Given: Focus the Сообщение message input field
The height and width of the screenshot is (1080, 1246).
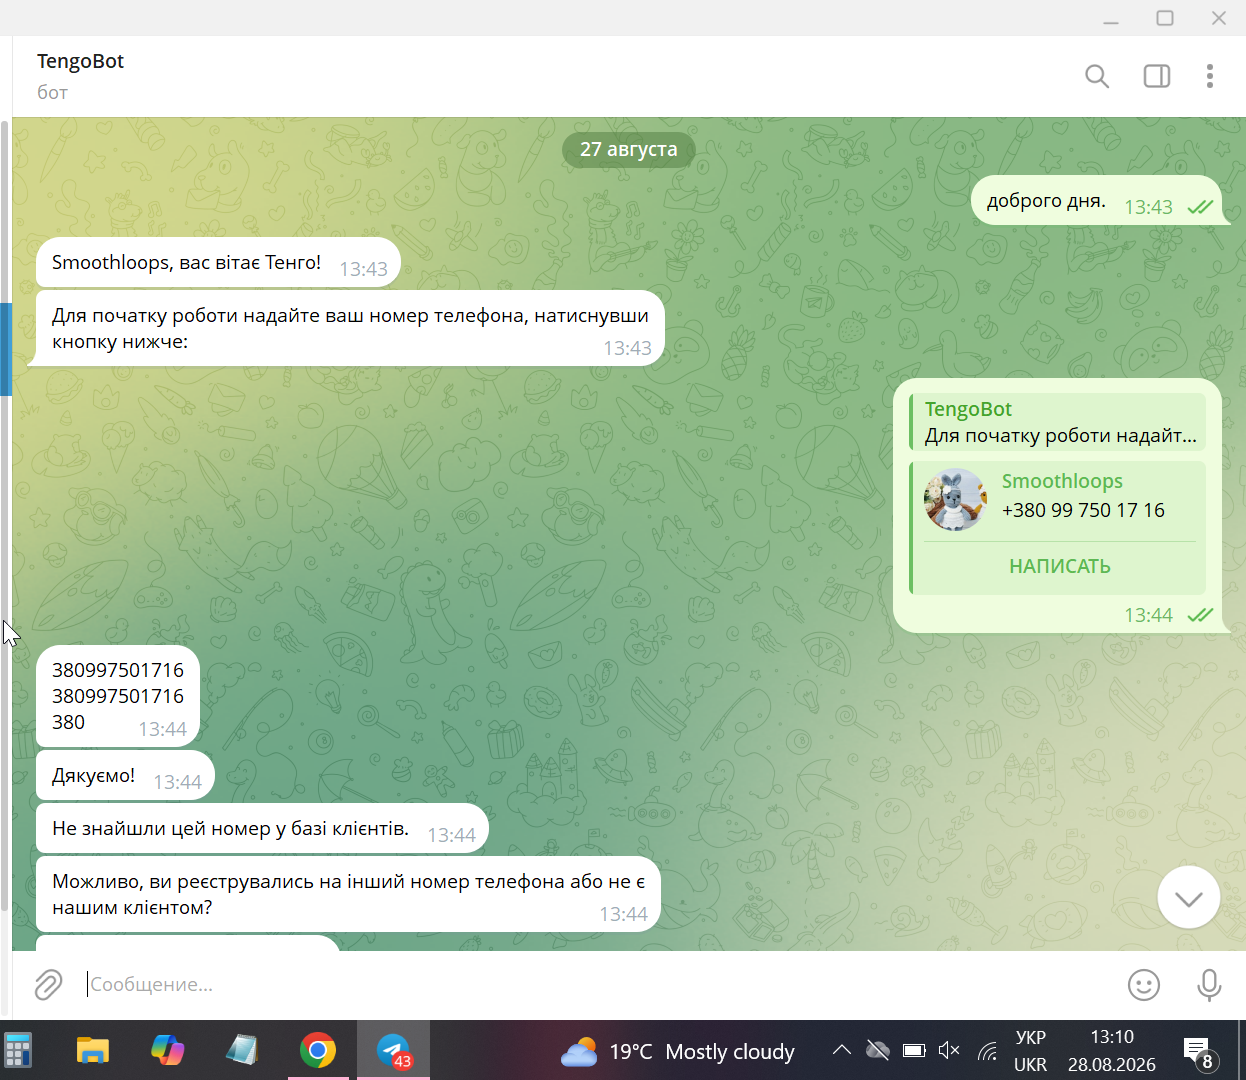Looking at the screenshot, I should point(600,985).
